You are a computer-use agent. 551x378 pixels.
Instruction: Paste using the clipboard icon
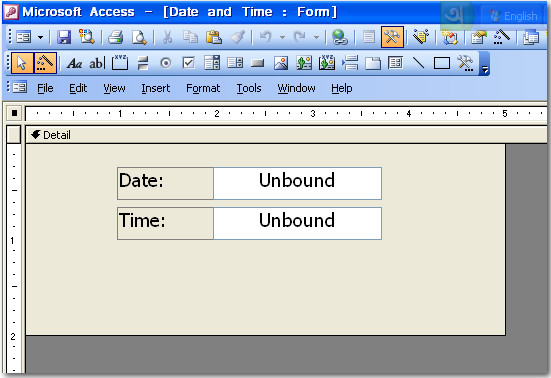point(214,37)
